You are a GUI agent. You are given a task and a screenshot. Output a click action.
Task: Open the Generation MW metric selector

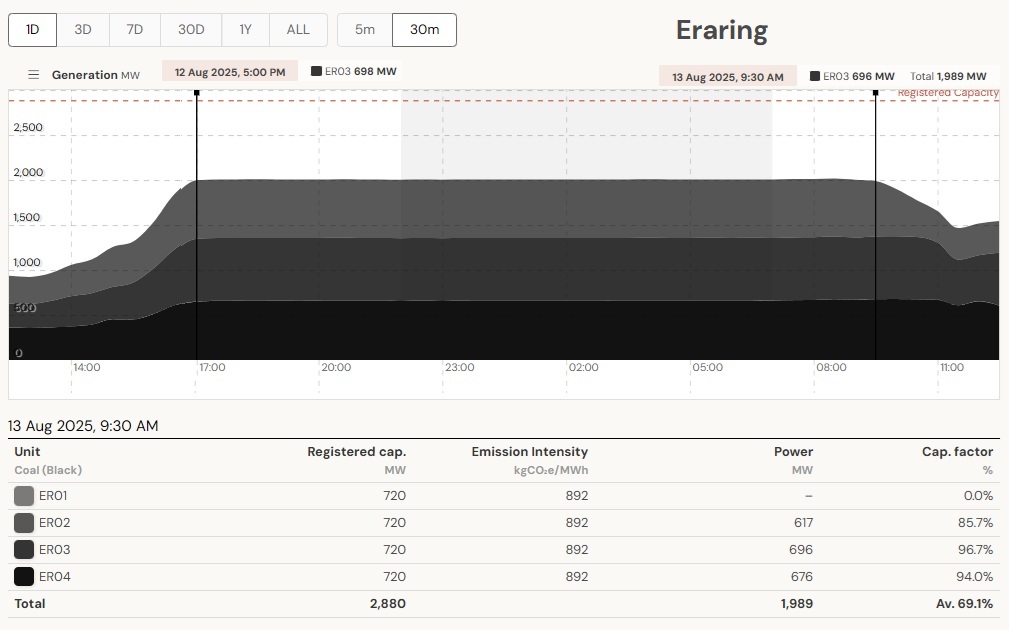(96, 75)
